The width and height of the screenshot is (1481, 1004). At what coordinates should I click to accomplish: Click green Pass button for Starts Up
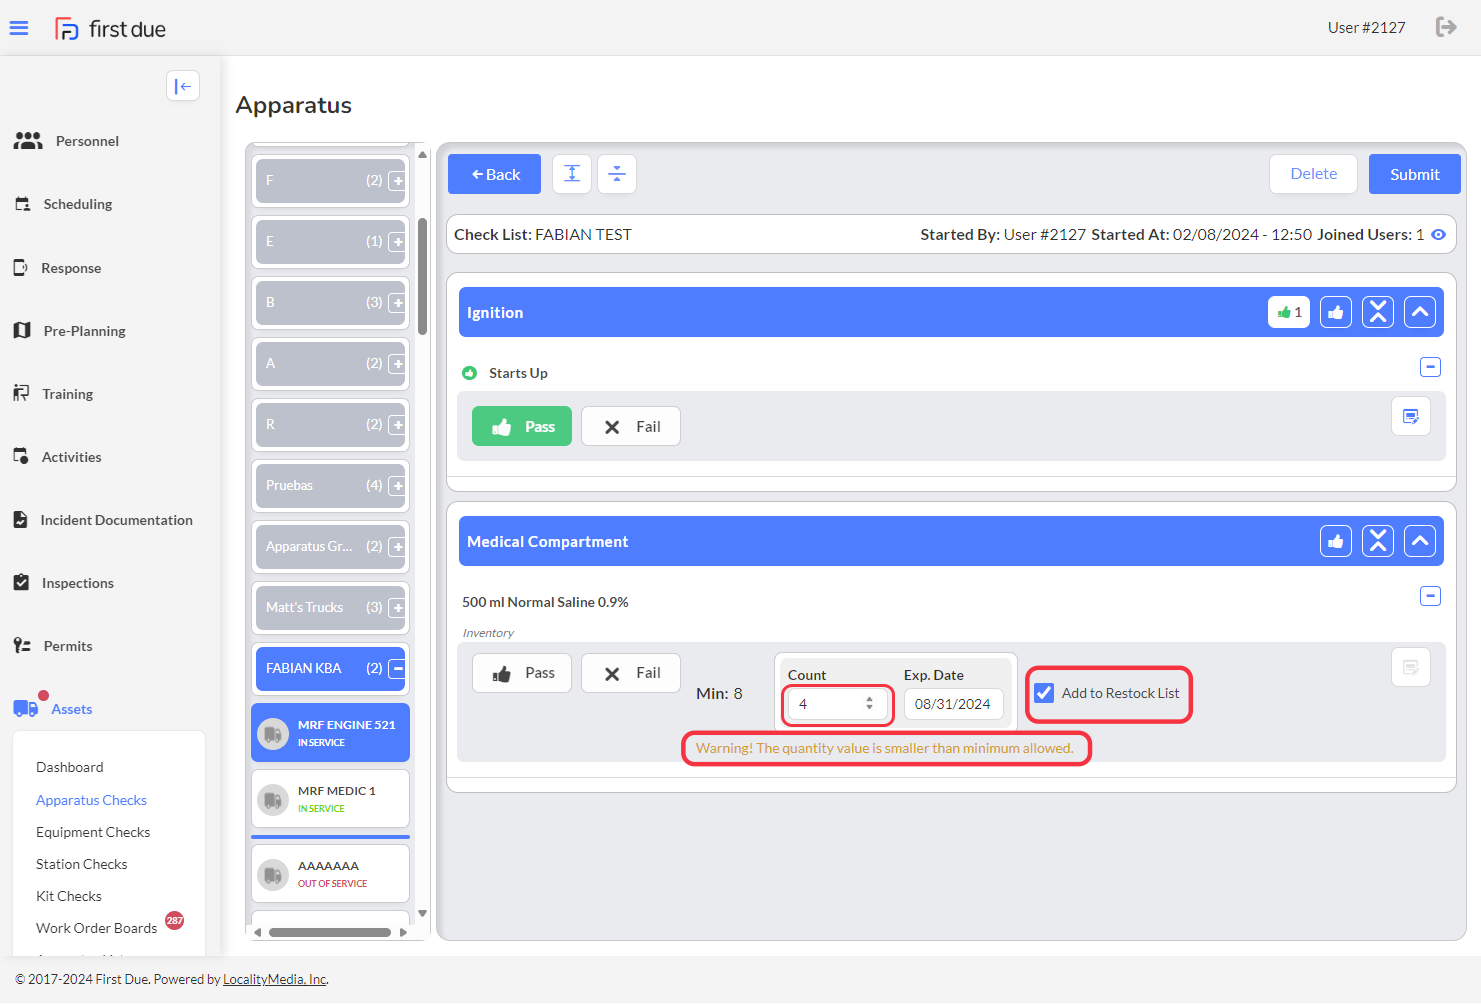pos(522,426)
